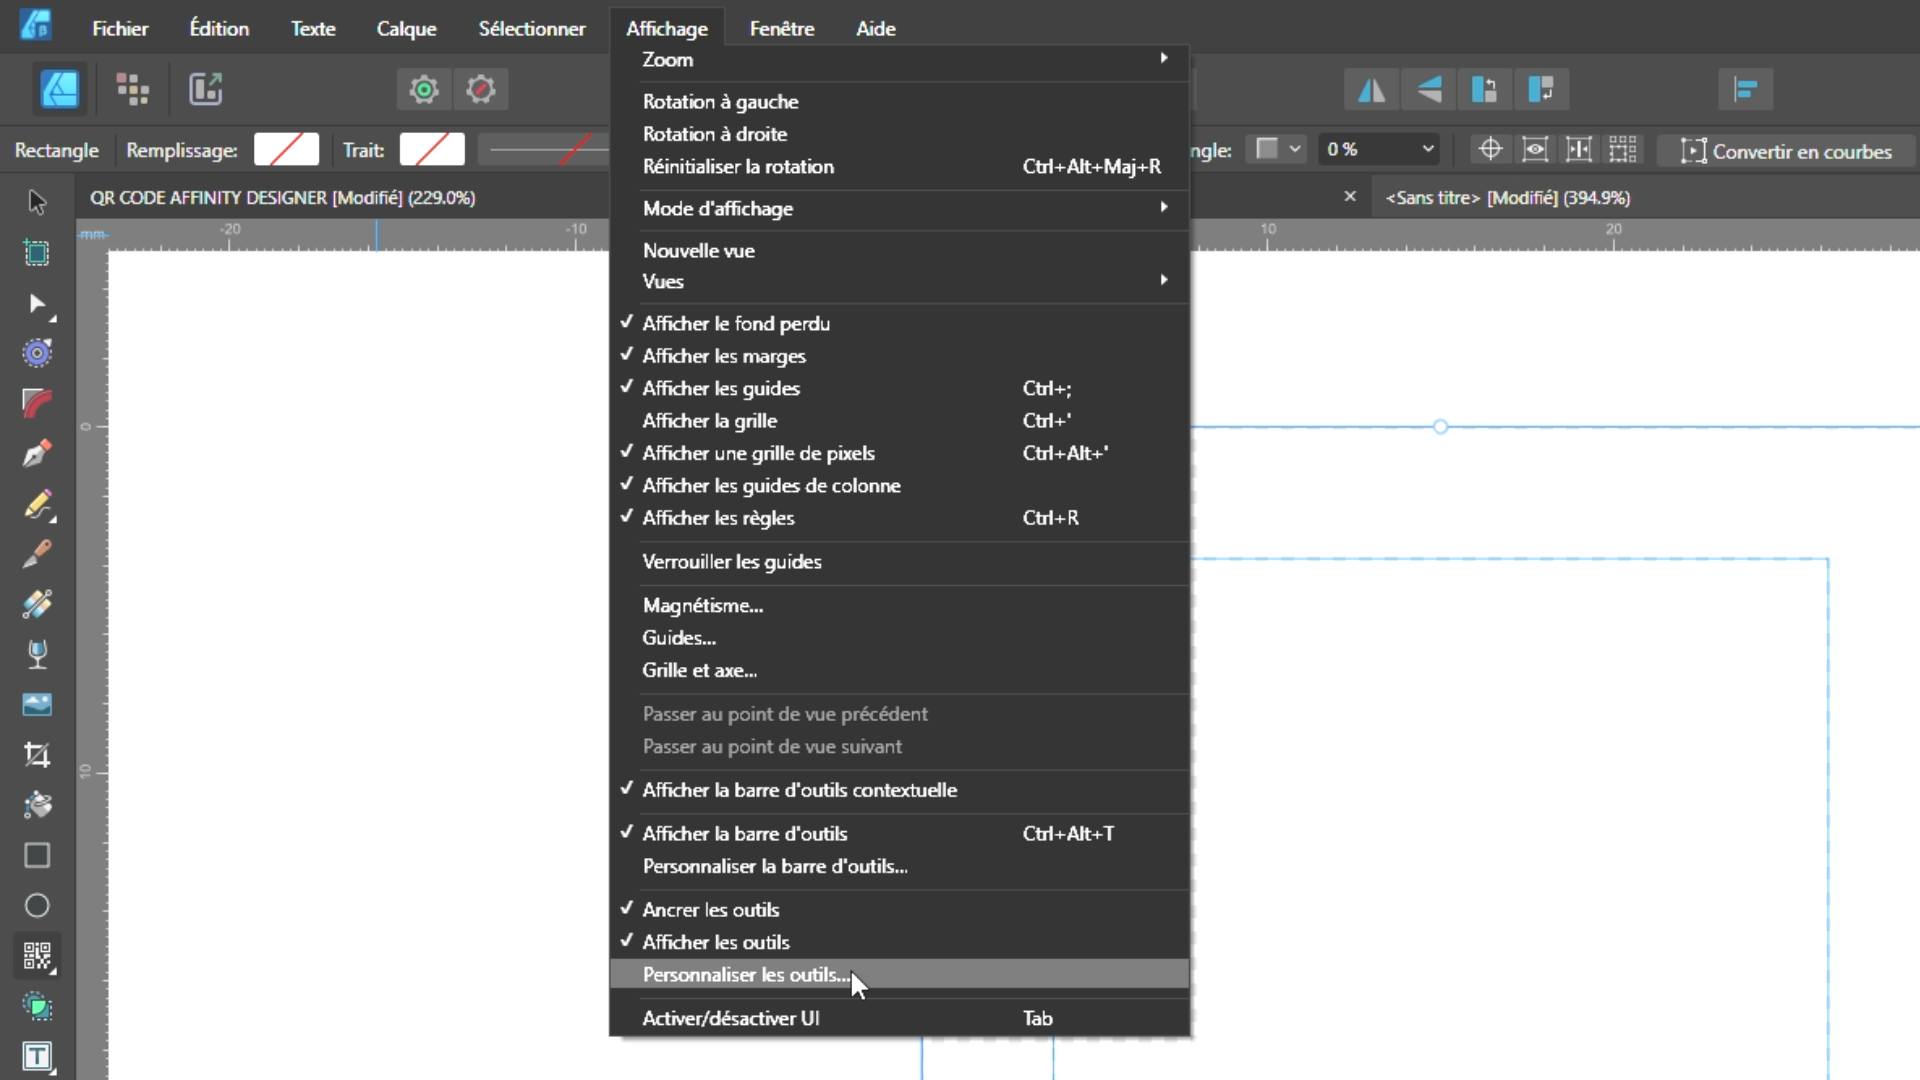Disable Afficher les marges
This screenshot has height=1080, width=1920.
(x=723, y=356)
